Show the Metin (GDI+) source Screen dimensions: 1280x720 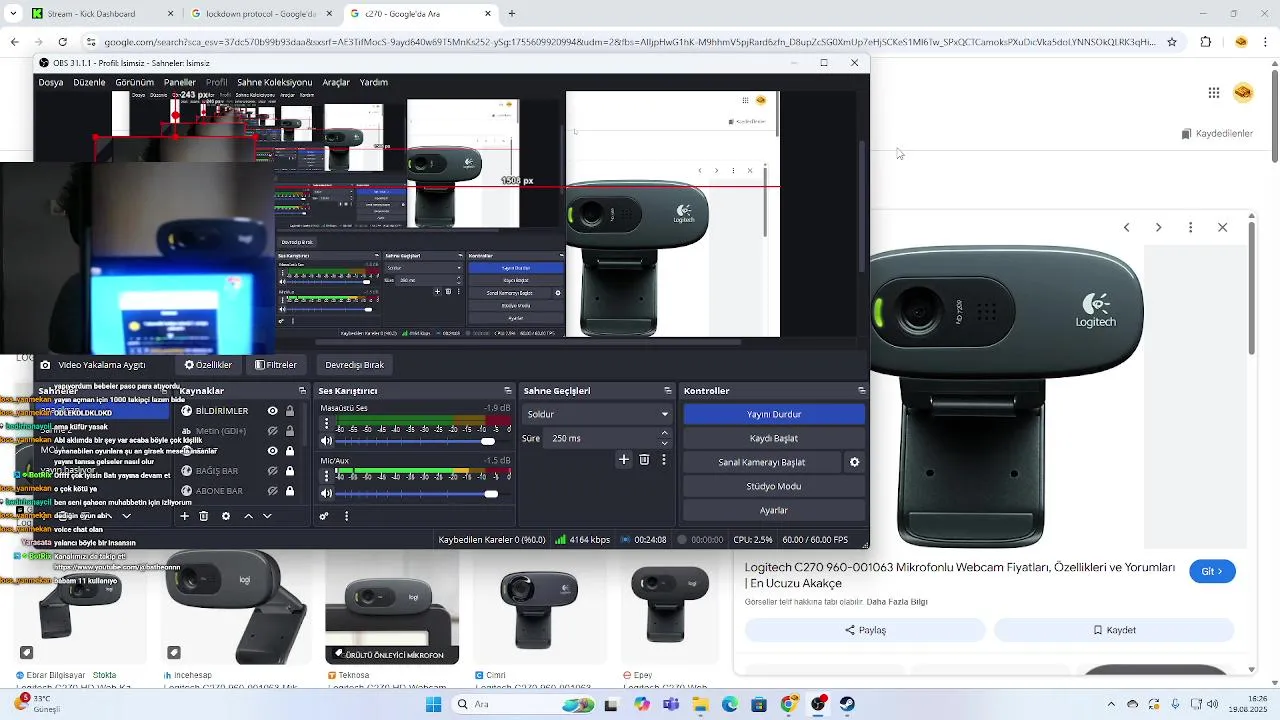[272, 431]
